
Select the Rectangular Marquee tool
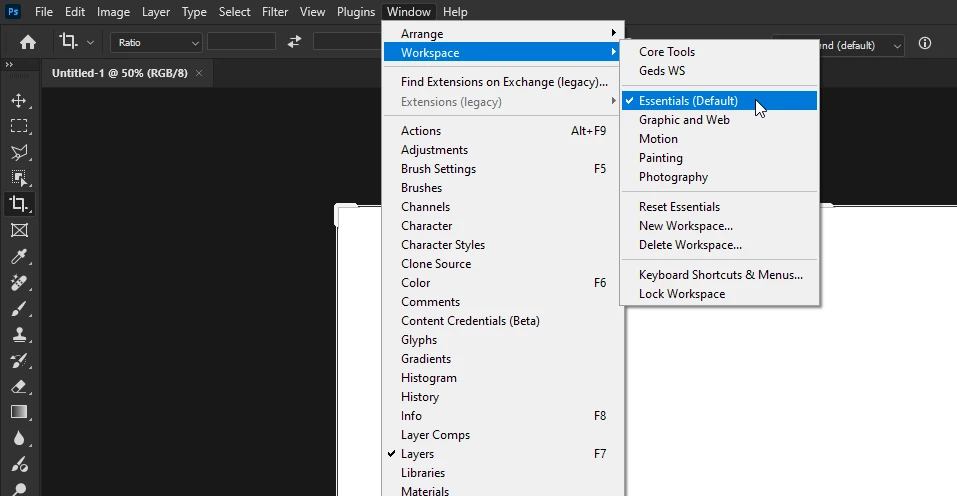[19, 126]
